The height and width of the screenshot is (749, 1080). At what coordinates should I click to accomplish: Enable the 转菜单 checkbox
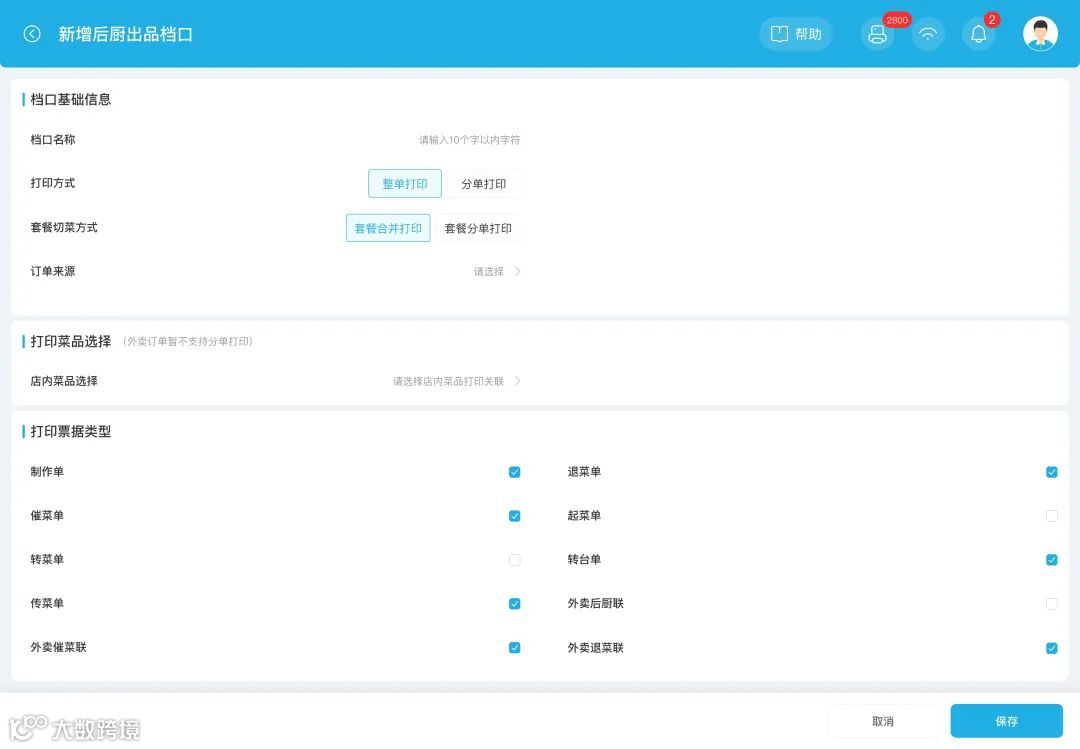tap(515, 560)
